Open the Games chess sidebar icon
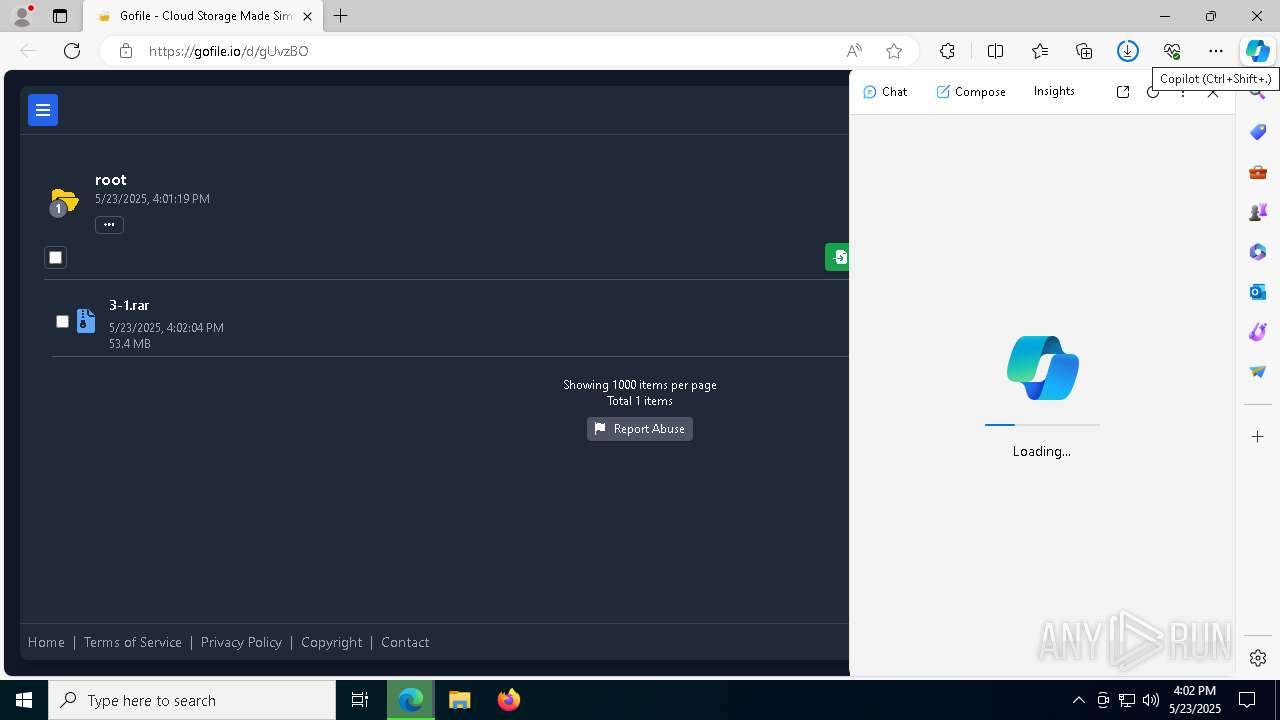The height and width of the screenshot is (720, 1280). click(x=1258, y=212)
